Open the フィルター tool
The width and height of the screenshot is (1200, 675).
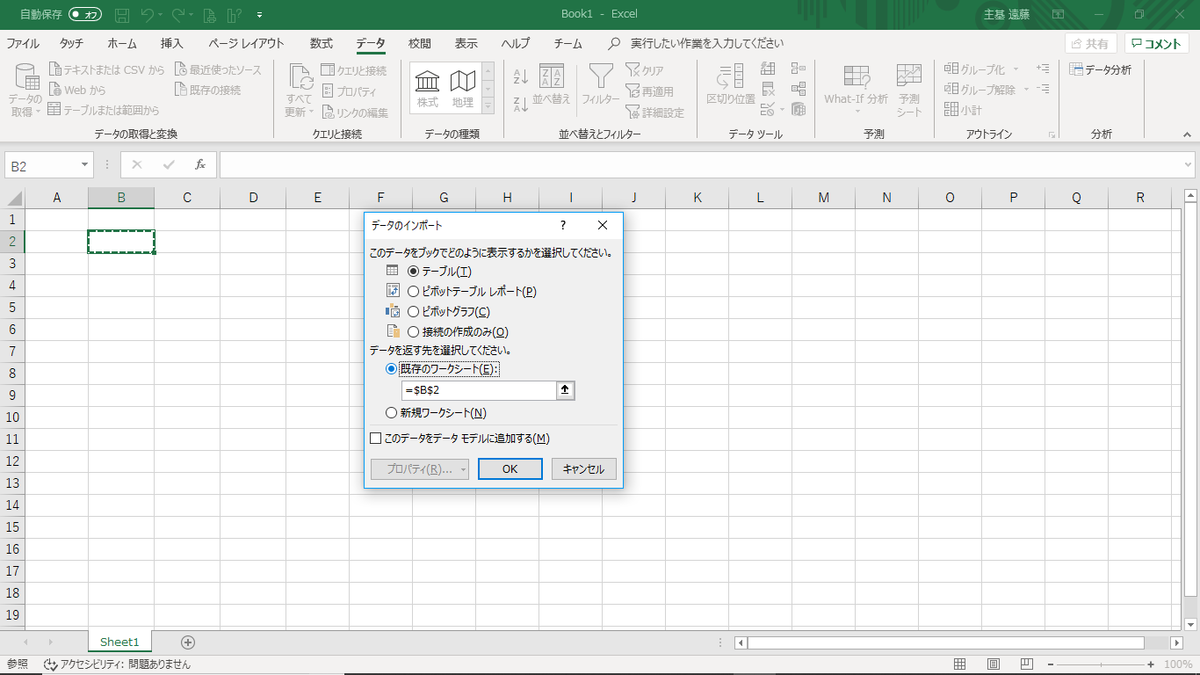[x=601, y=88]
